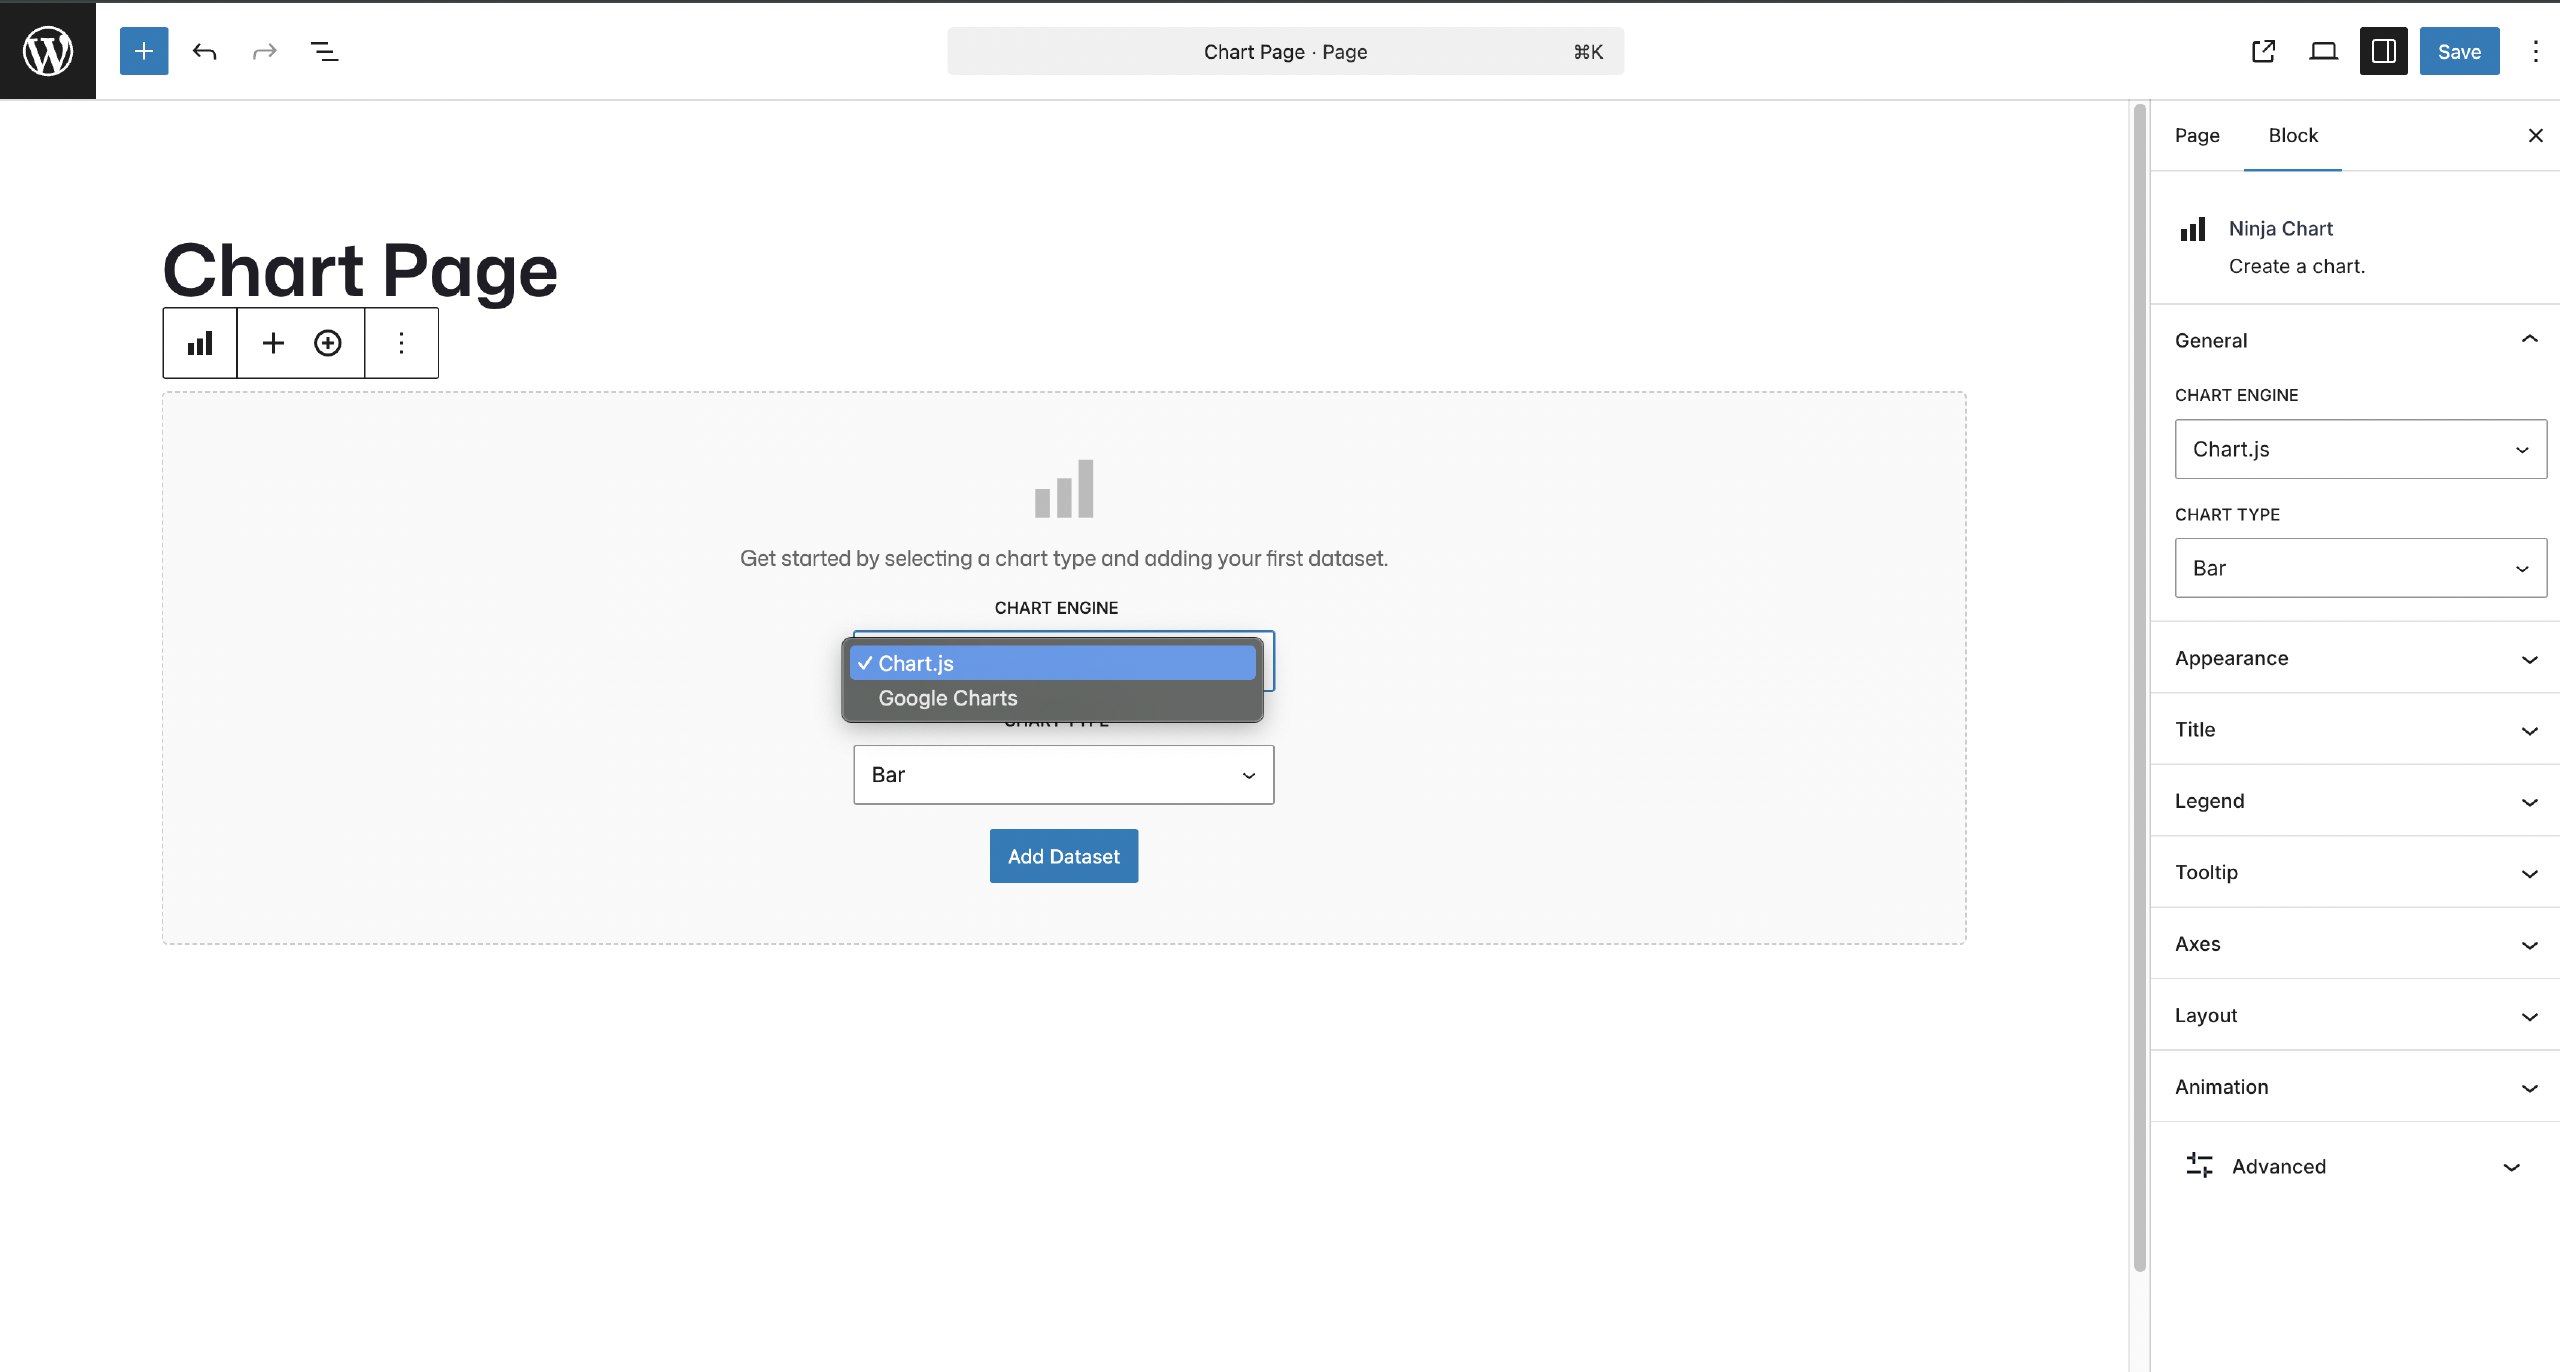
Task: Open the block inserter with the plus icon
Action: [x=143, y=51]
